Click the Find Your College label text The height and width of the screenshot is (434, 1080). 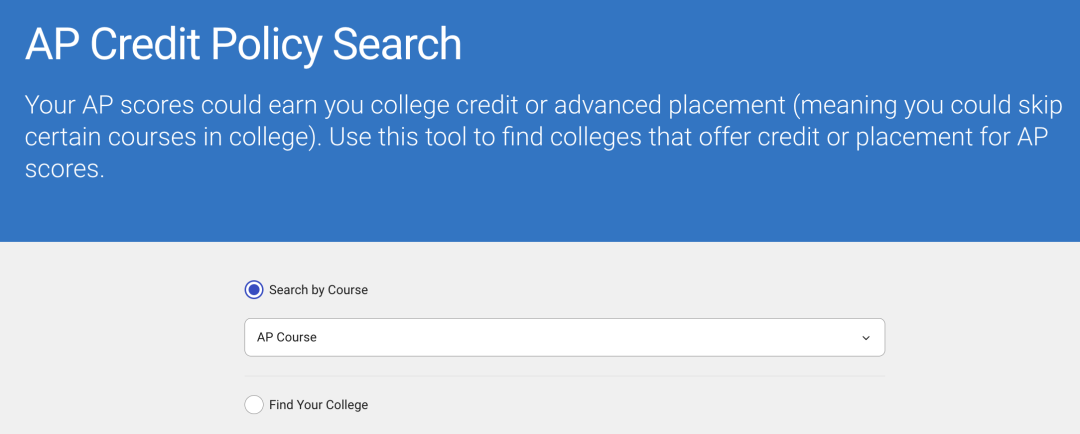[318, 405]
